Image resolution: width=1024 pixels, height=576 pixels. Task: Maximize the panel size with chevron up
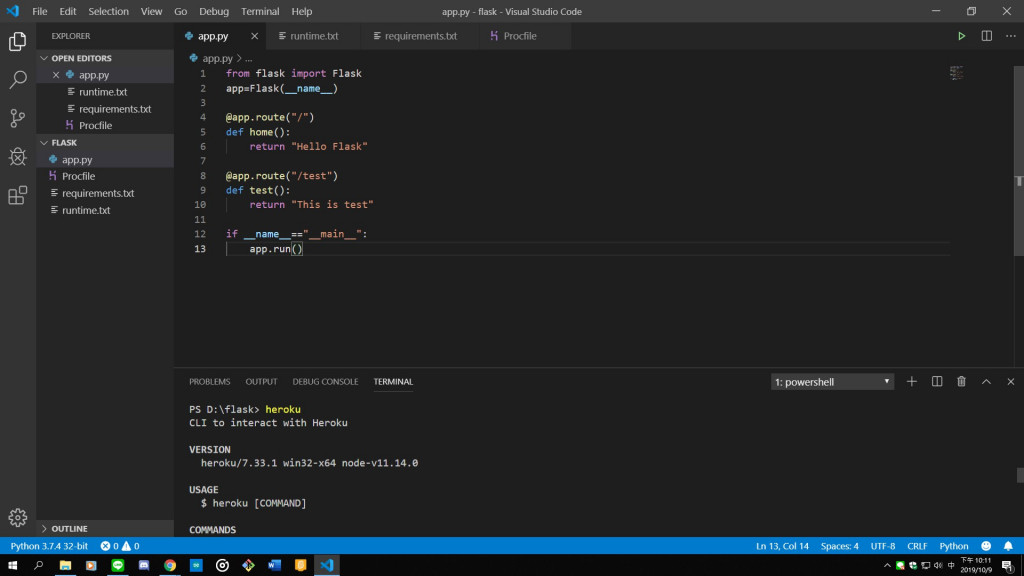click(986, 381)
